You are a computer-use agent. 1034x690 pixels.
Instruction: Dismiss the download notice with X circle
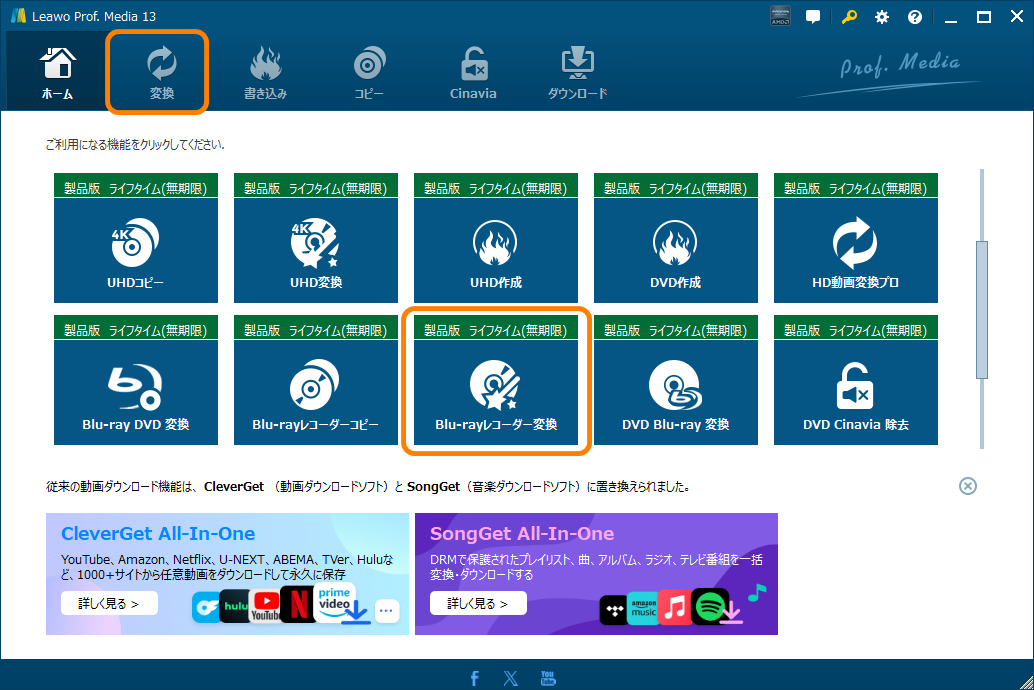[967, 486]
